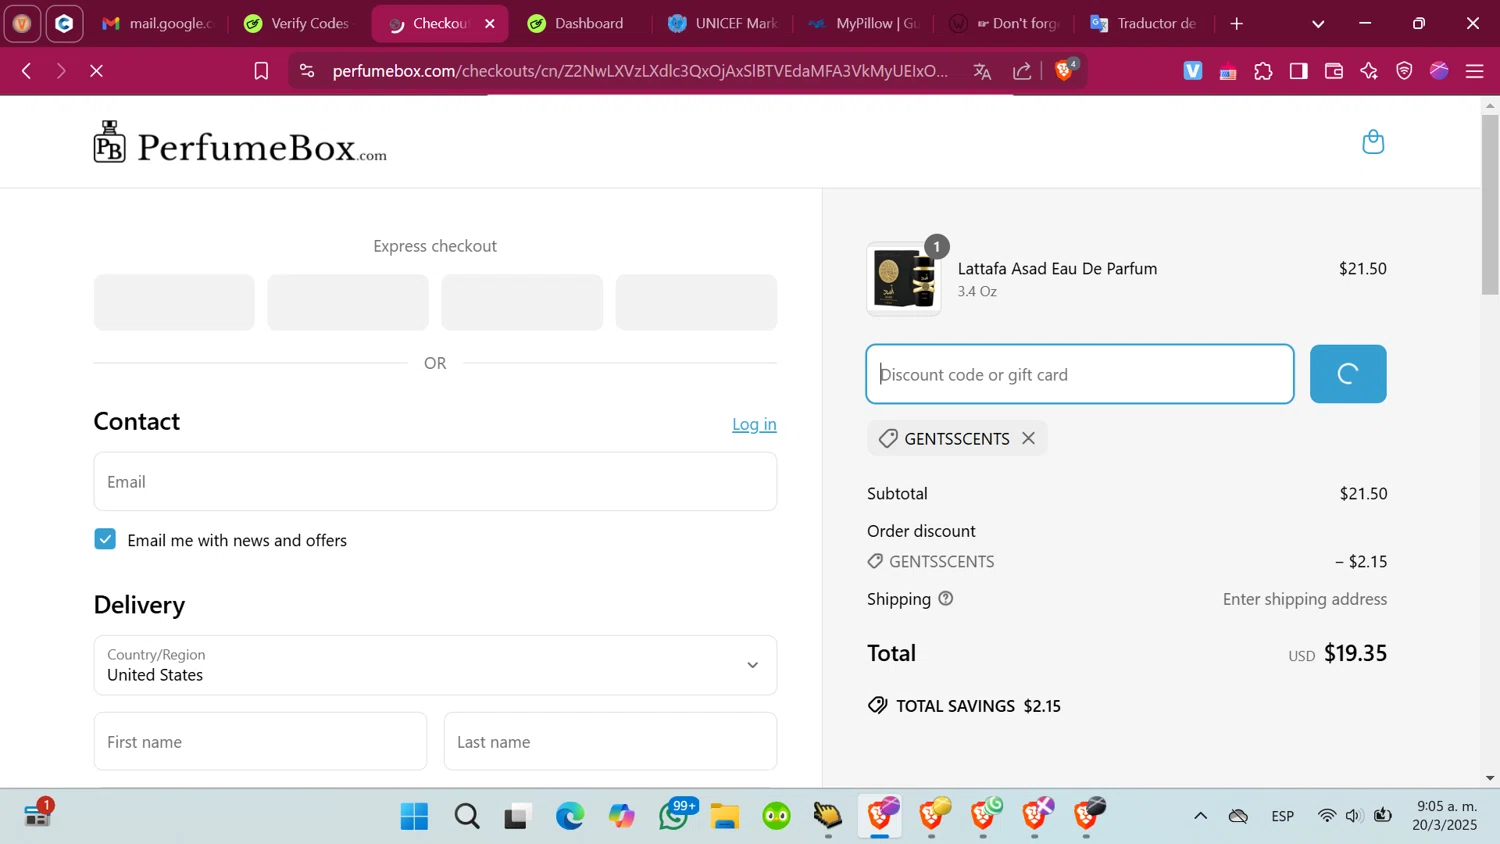Screen dimensions: 1500x844
Task: Open the translate page icon in address bar
Action: (982, 71)
